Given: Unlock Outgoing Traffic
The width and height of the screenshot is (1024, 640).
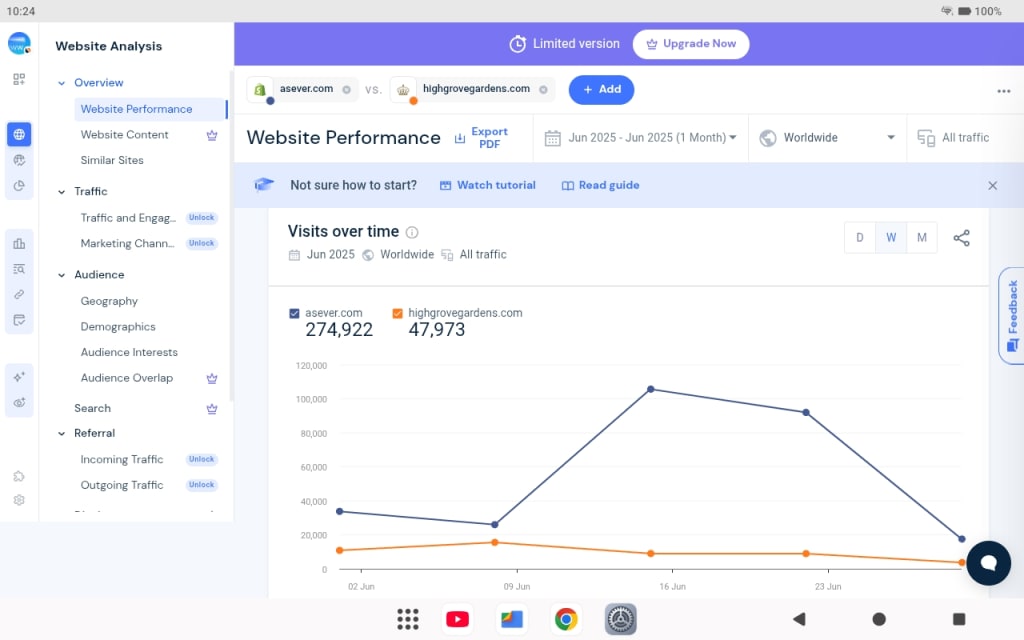Looking at the screenshot, I should click(x=201, y=485).
